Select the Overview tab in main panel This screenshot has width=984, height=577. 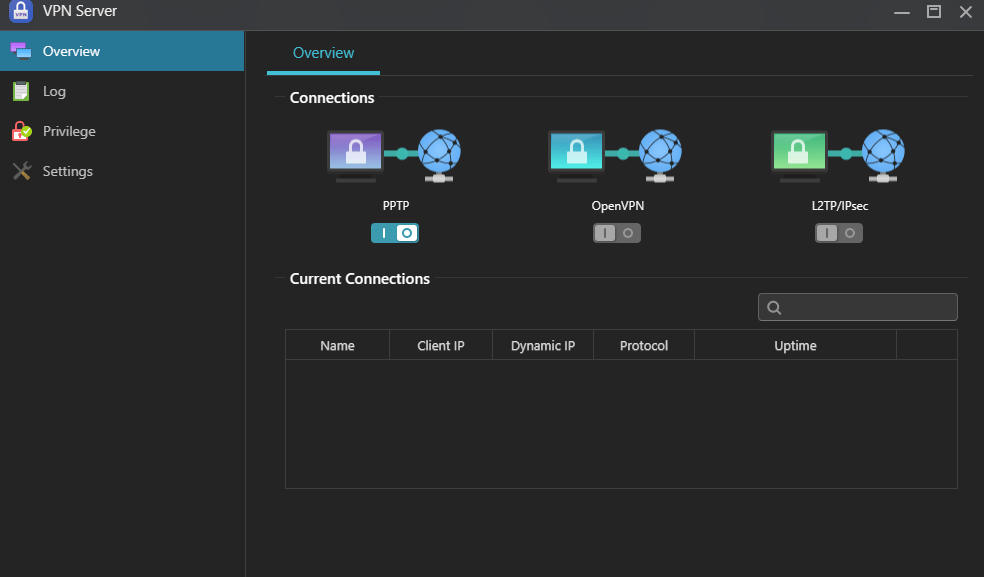(323, 53)
